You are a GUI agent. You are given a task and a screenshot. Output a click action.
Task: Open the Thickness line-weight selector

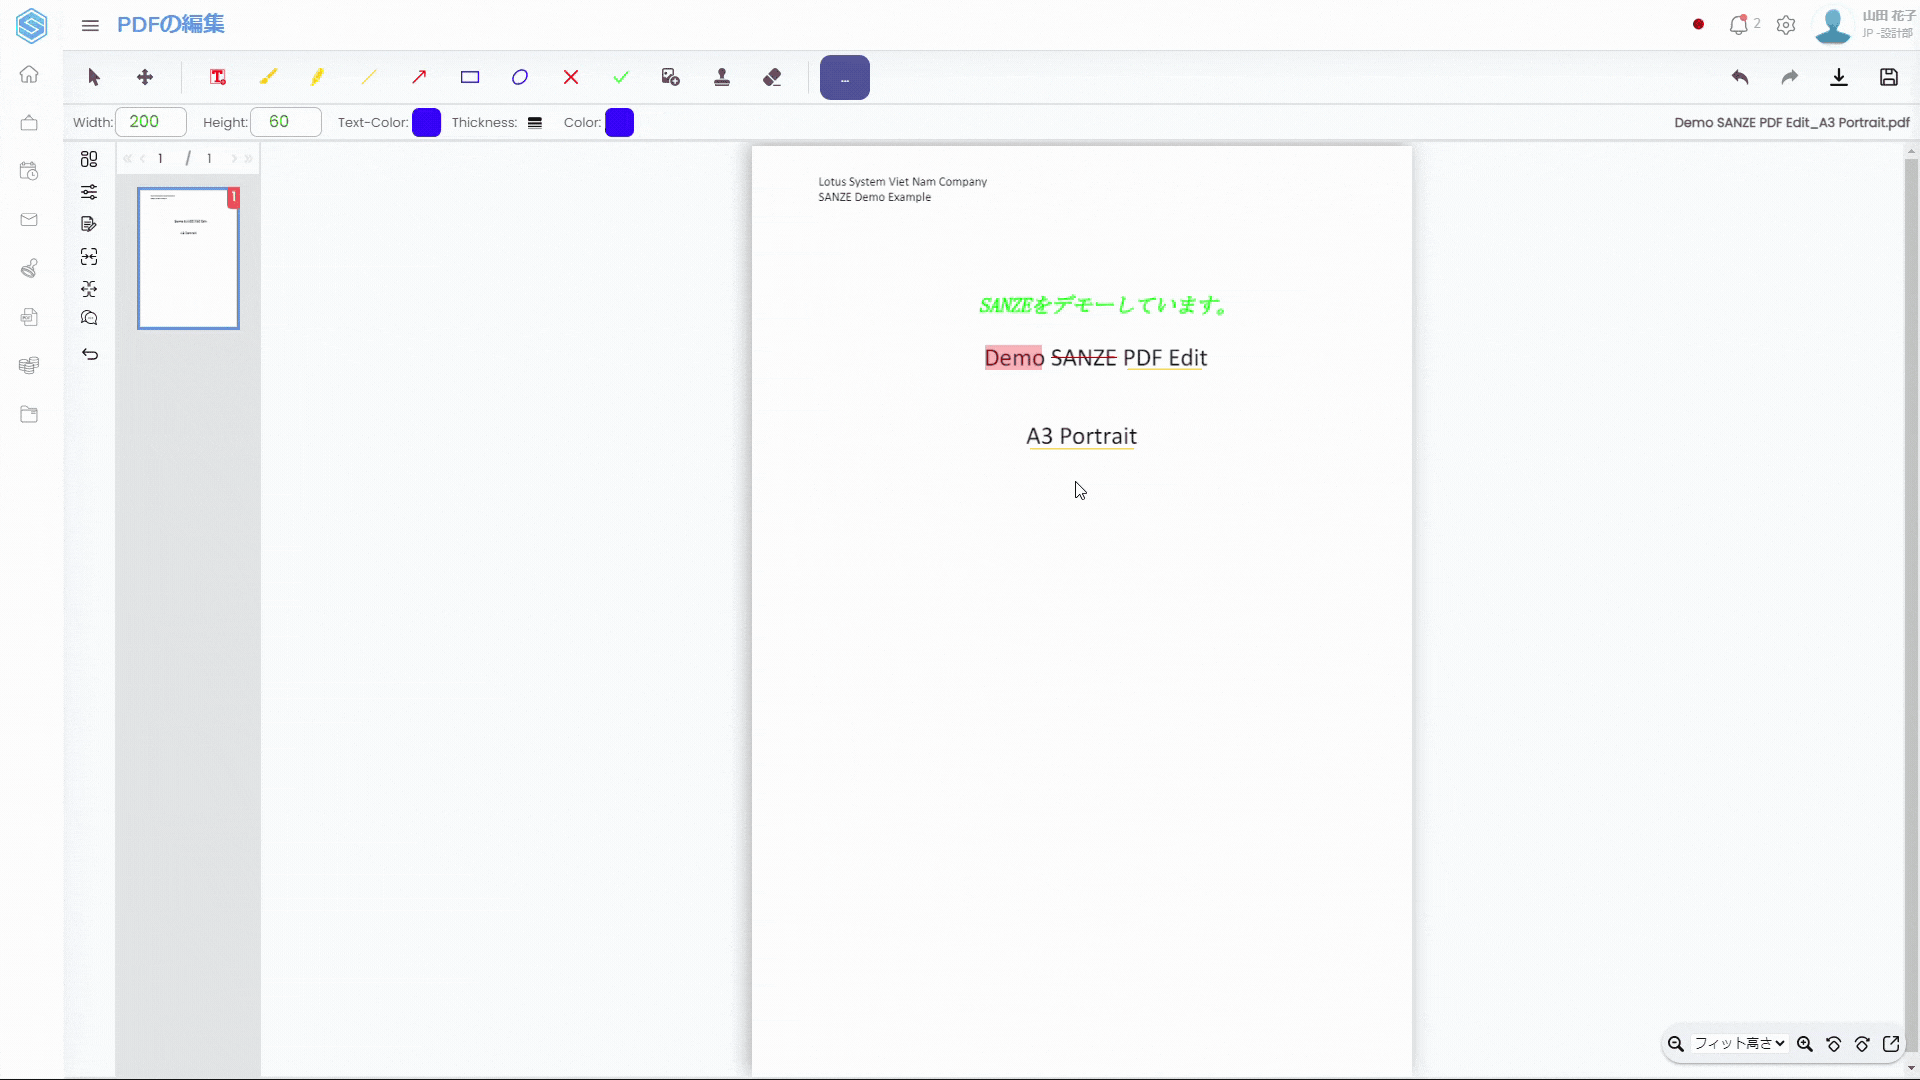tap(535, 122)
